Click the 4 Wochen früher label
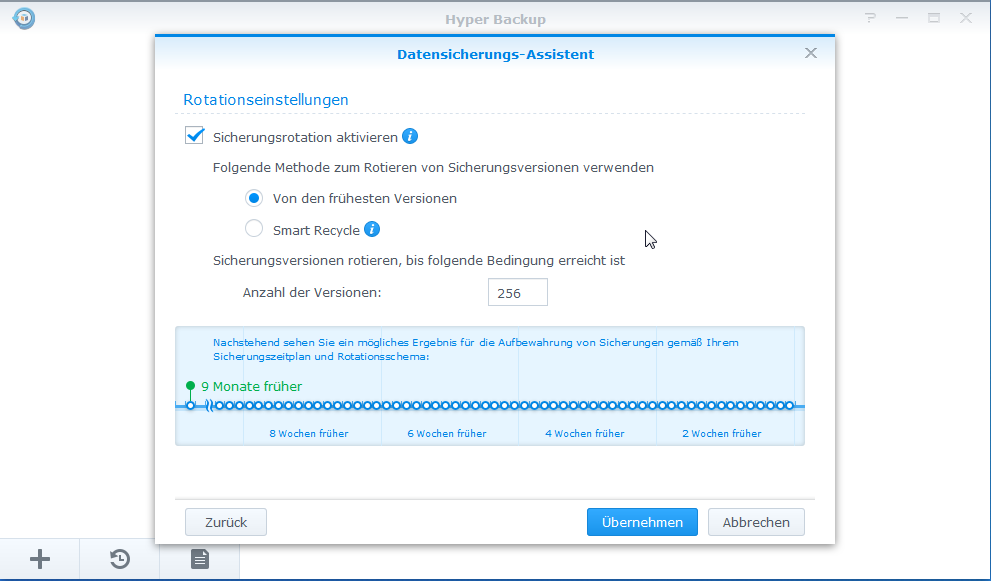 [585, 434]
